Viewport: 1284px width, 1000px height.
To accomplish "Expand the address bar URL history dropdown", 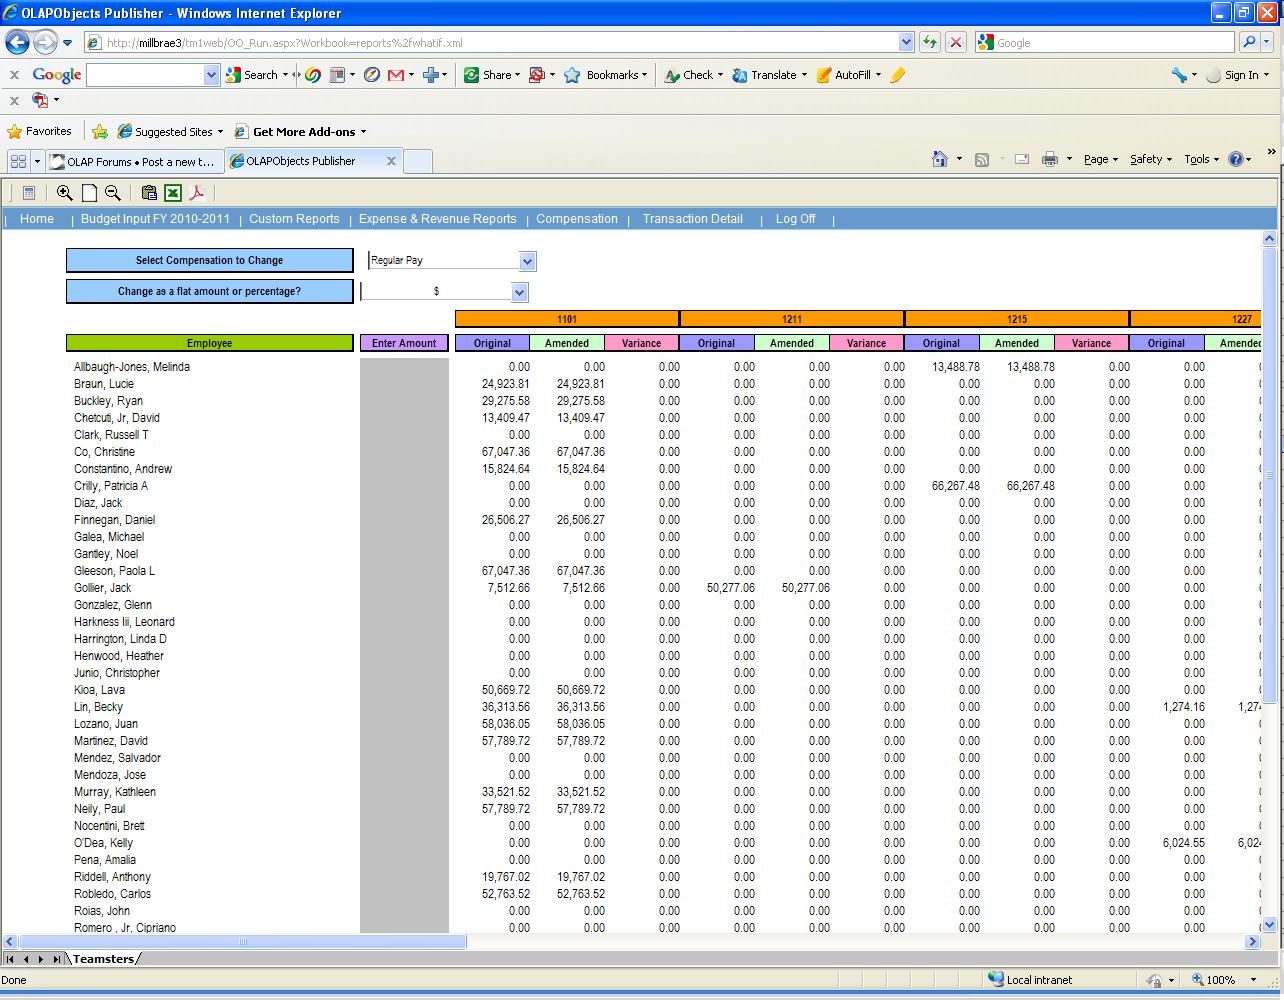I will coord(906,42).
